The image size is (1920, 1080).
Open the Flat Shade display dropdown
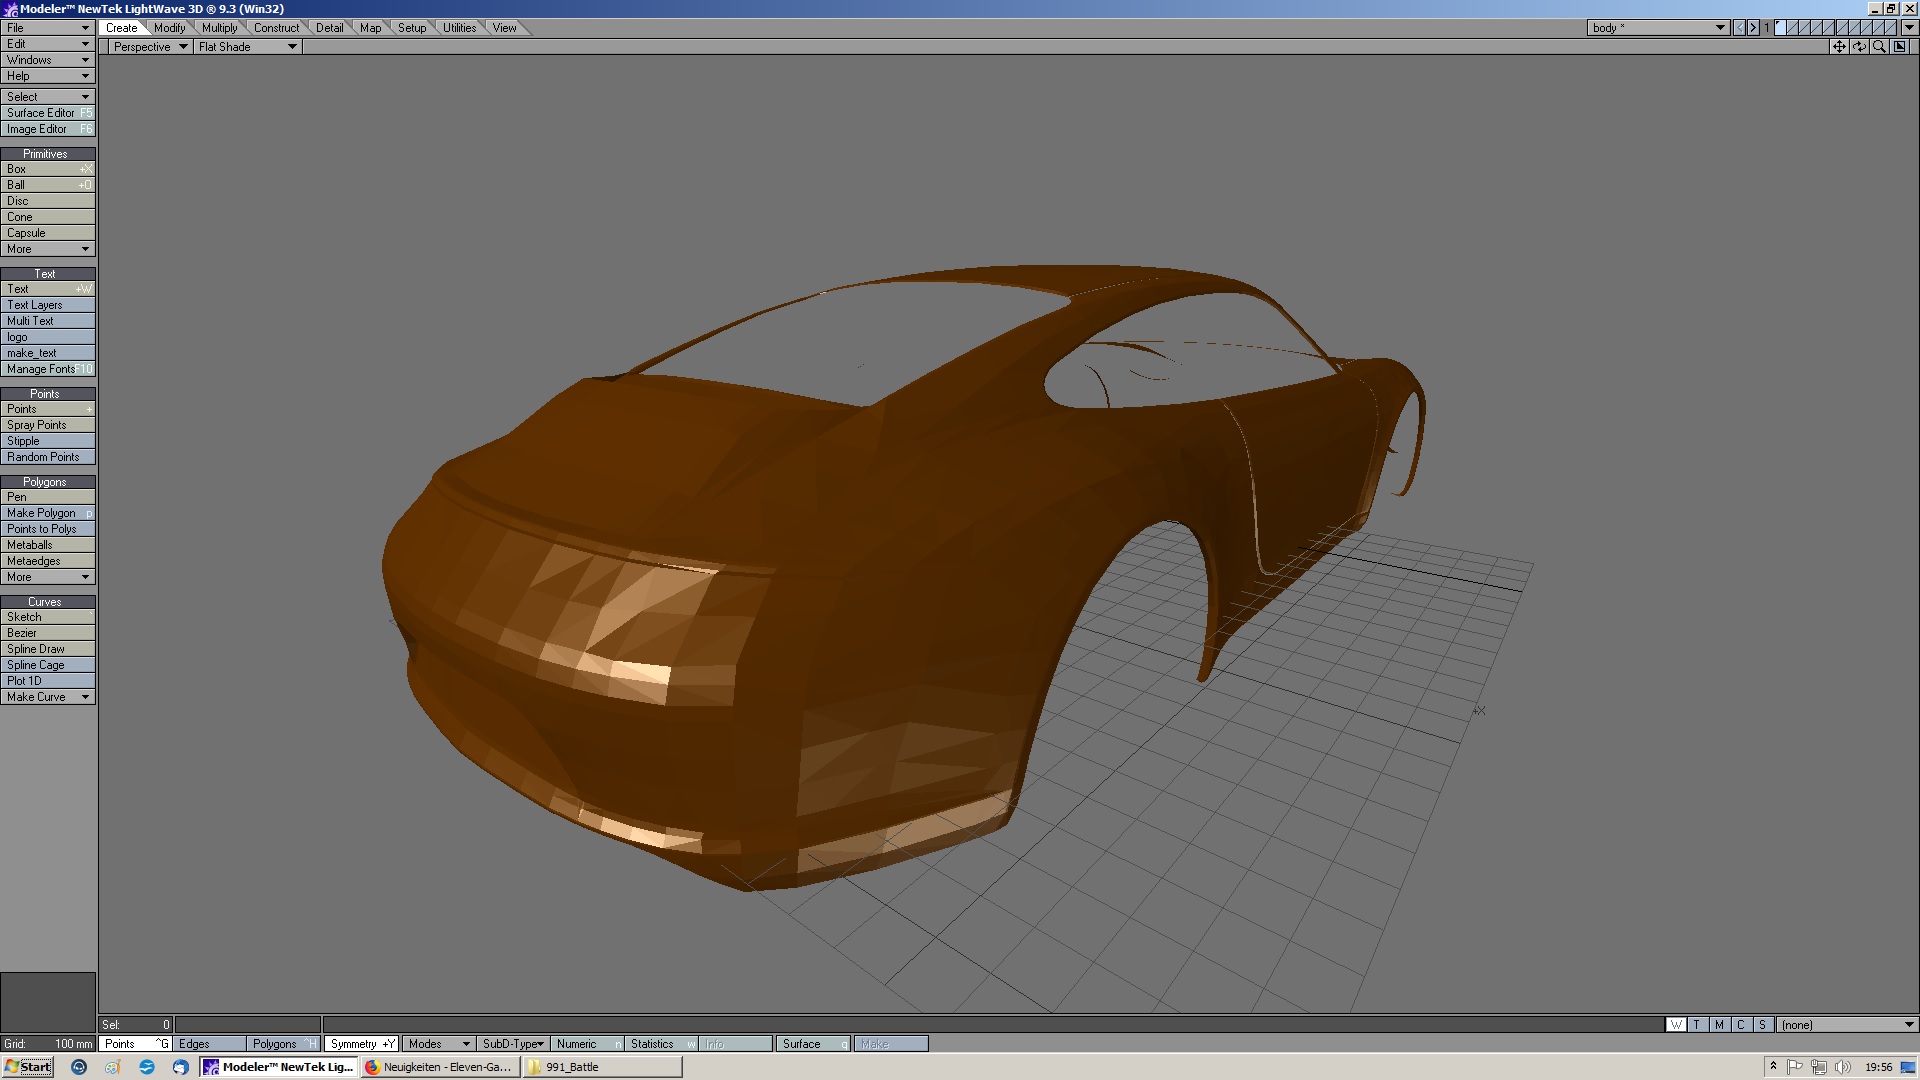[248, 47]
